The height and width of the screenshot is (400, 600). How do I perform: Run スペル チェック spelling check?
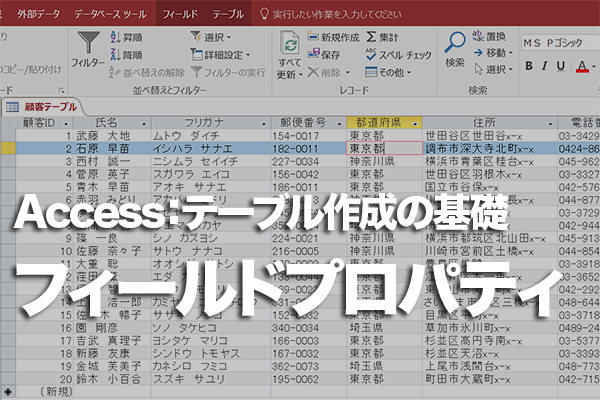(398, 55)
